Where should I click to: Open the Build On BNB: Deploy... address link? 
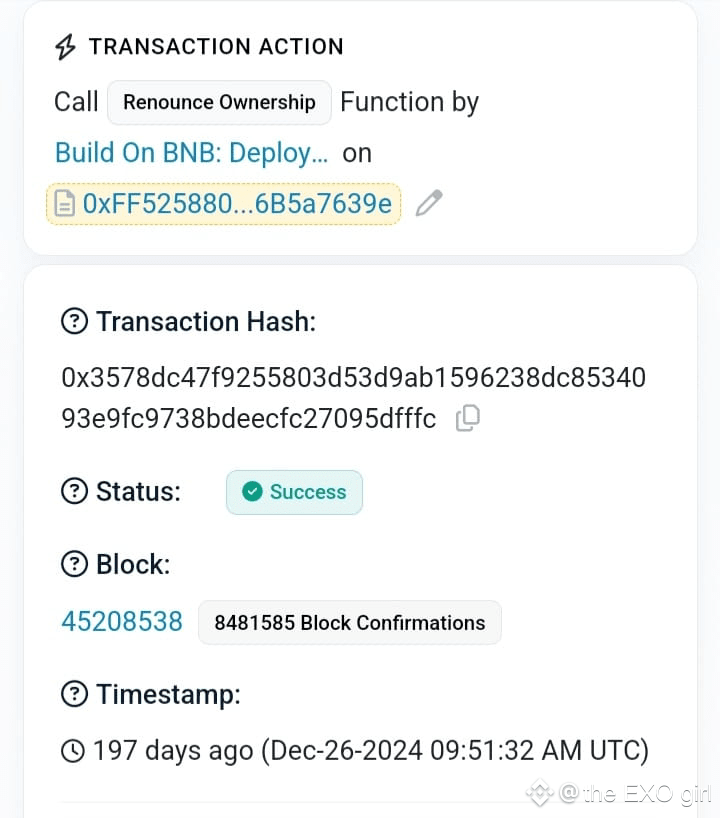(191, 153)
